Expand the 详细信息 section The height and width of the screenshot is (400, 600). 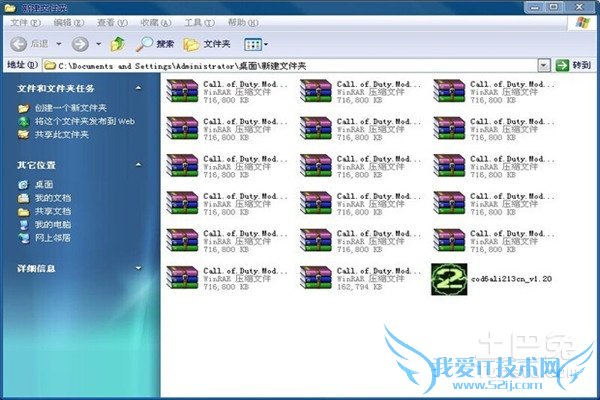click(139, 268)
